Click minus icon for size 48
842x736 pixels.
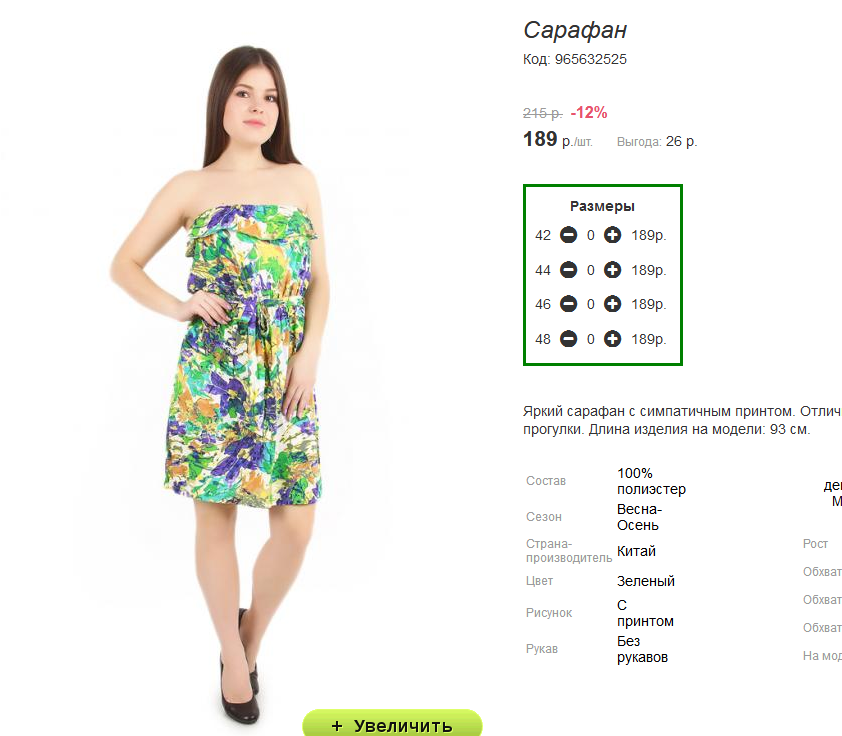coord(569,339)
